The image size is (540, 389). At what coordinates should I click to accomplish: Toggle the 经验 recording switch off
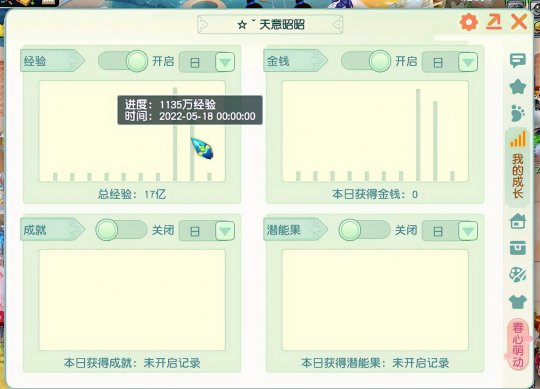[x=123, y=61]
